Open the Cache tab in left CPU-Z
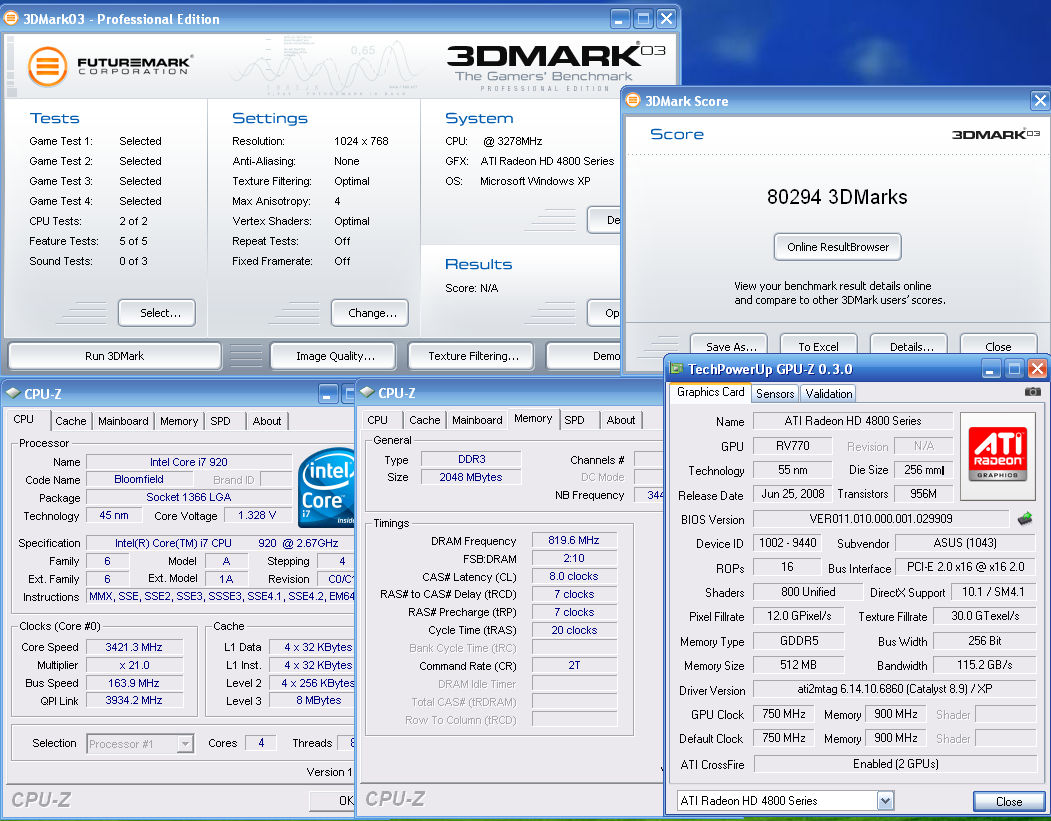The width and height of the screenshot is (1051, 821). 70,421
